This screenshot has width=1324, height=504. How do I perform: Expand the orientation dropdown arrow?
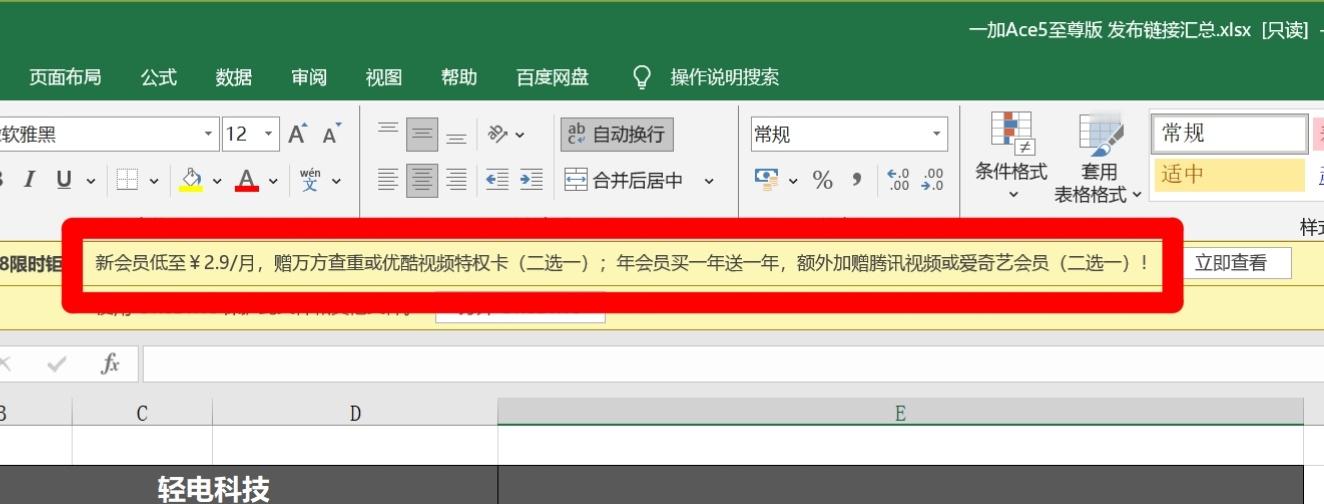coord(520,134)
